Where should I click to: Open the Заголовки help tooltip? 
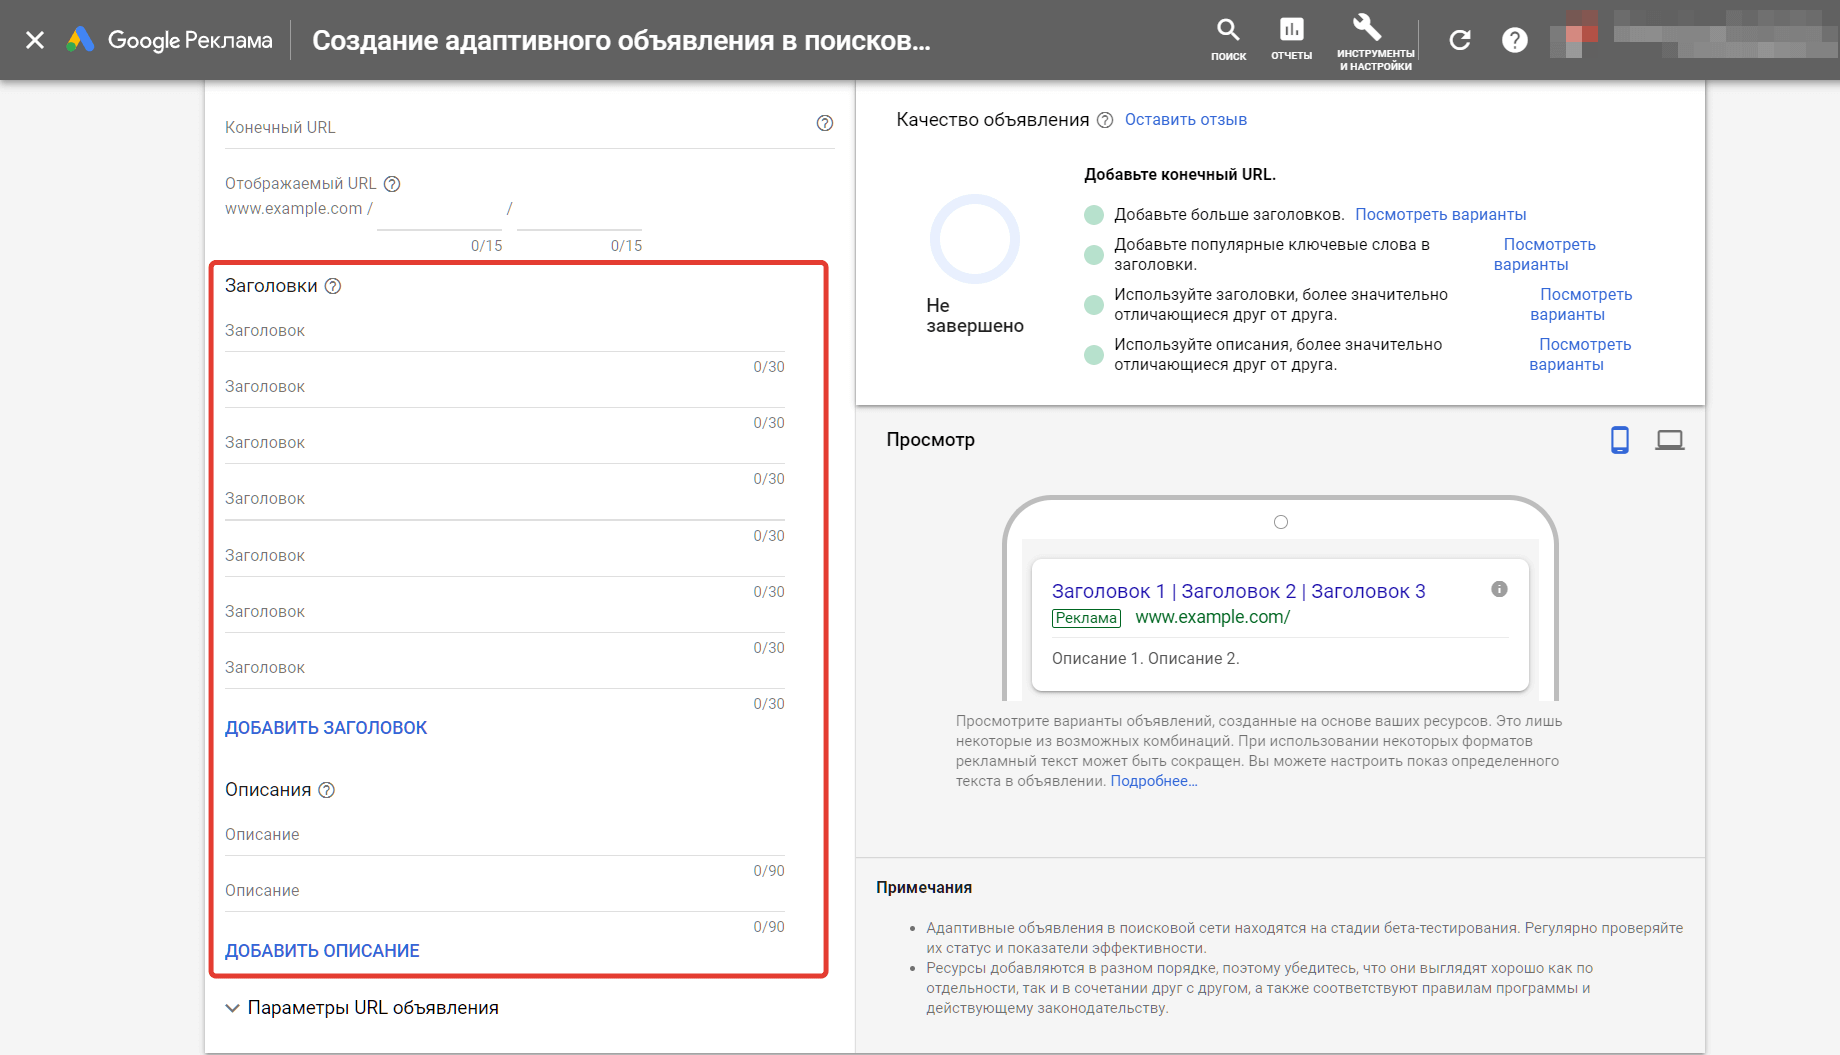pyautogui.click(x=334, y=286)
